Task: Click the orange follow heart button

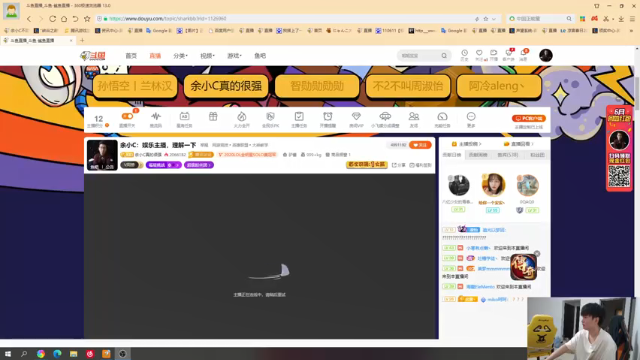Action: click(x=420, y=145)
